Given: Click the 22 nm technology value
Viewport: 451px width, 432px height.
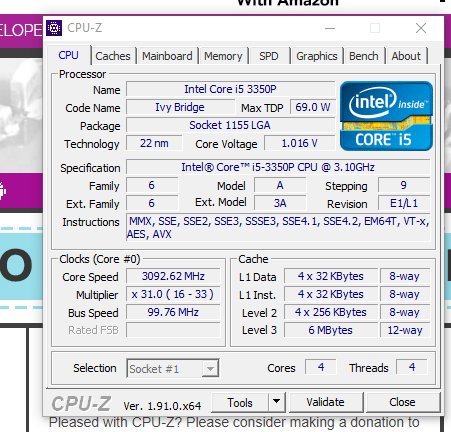Looking at the screenshot, I should [x=154, y=143].
